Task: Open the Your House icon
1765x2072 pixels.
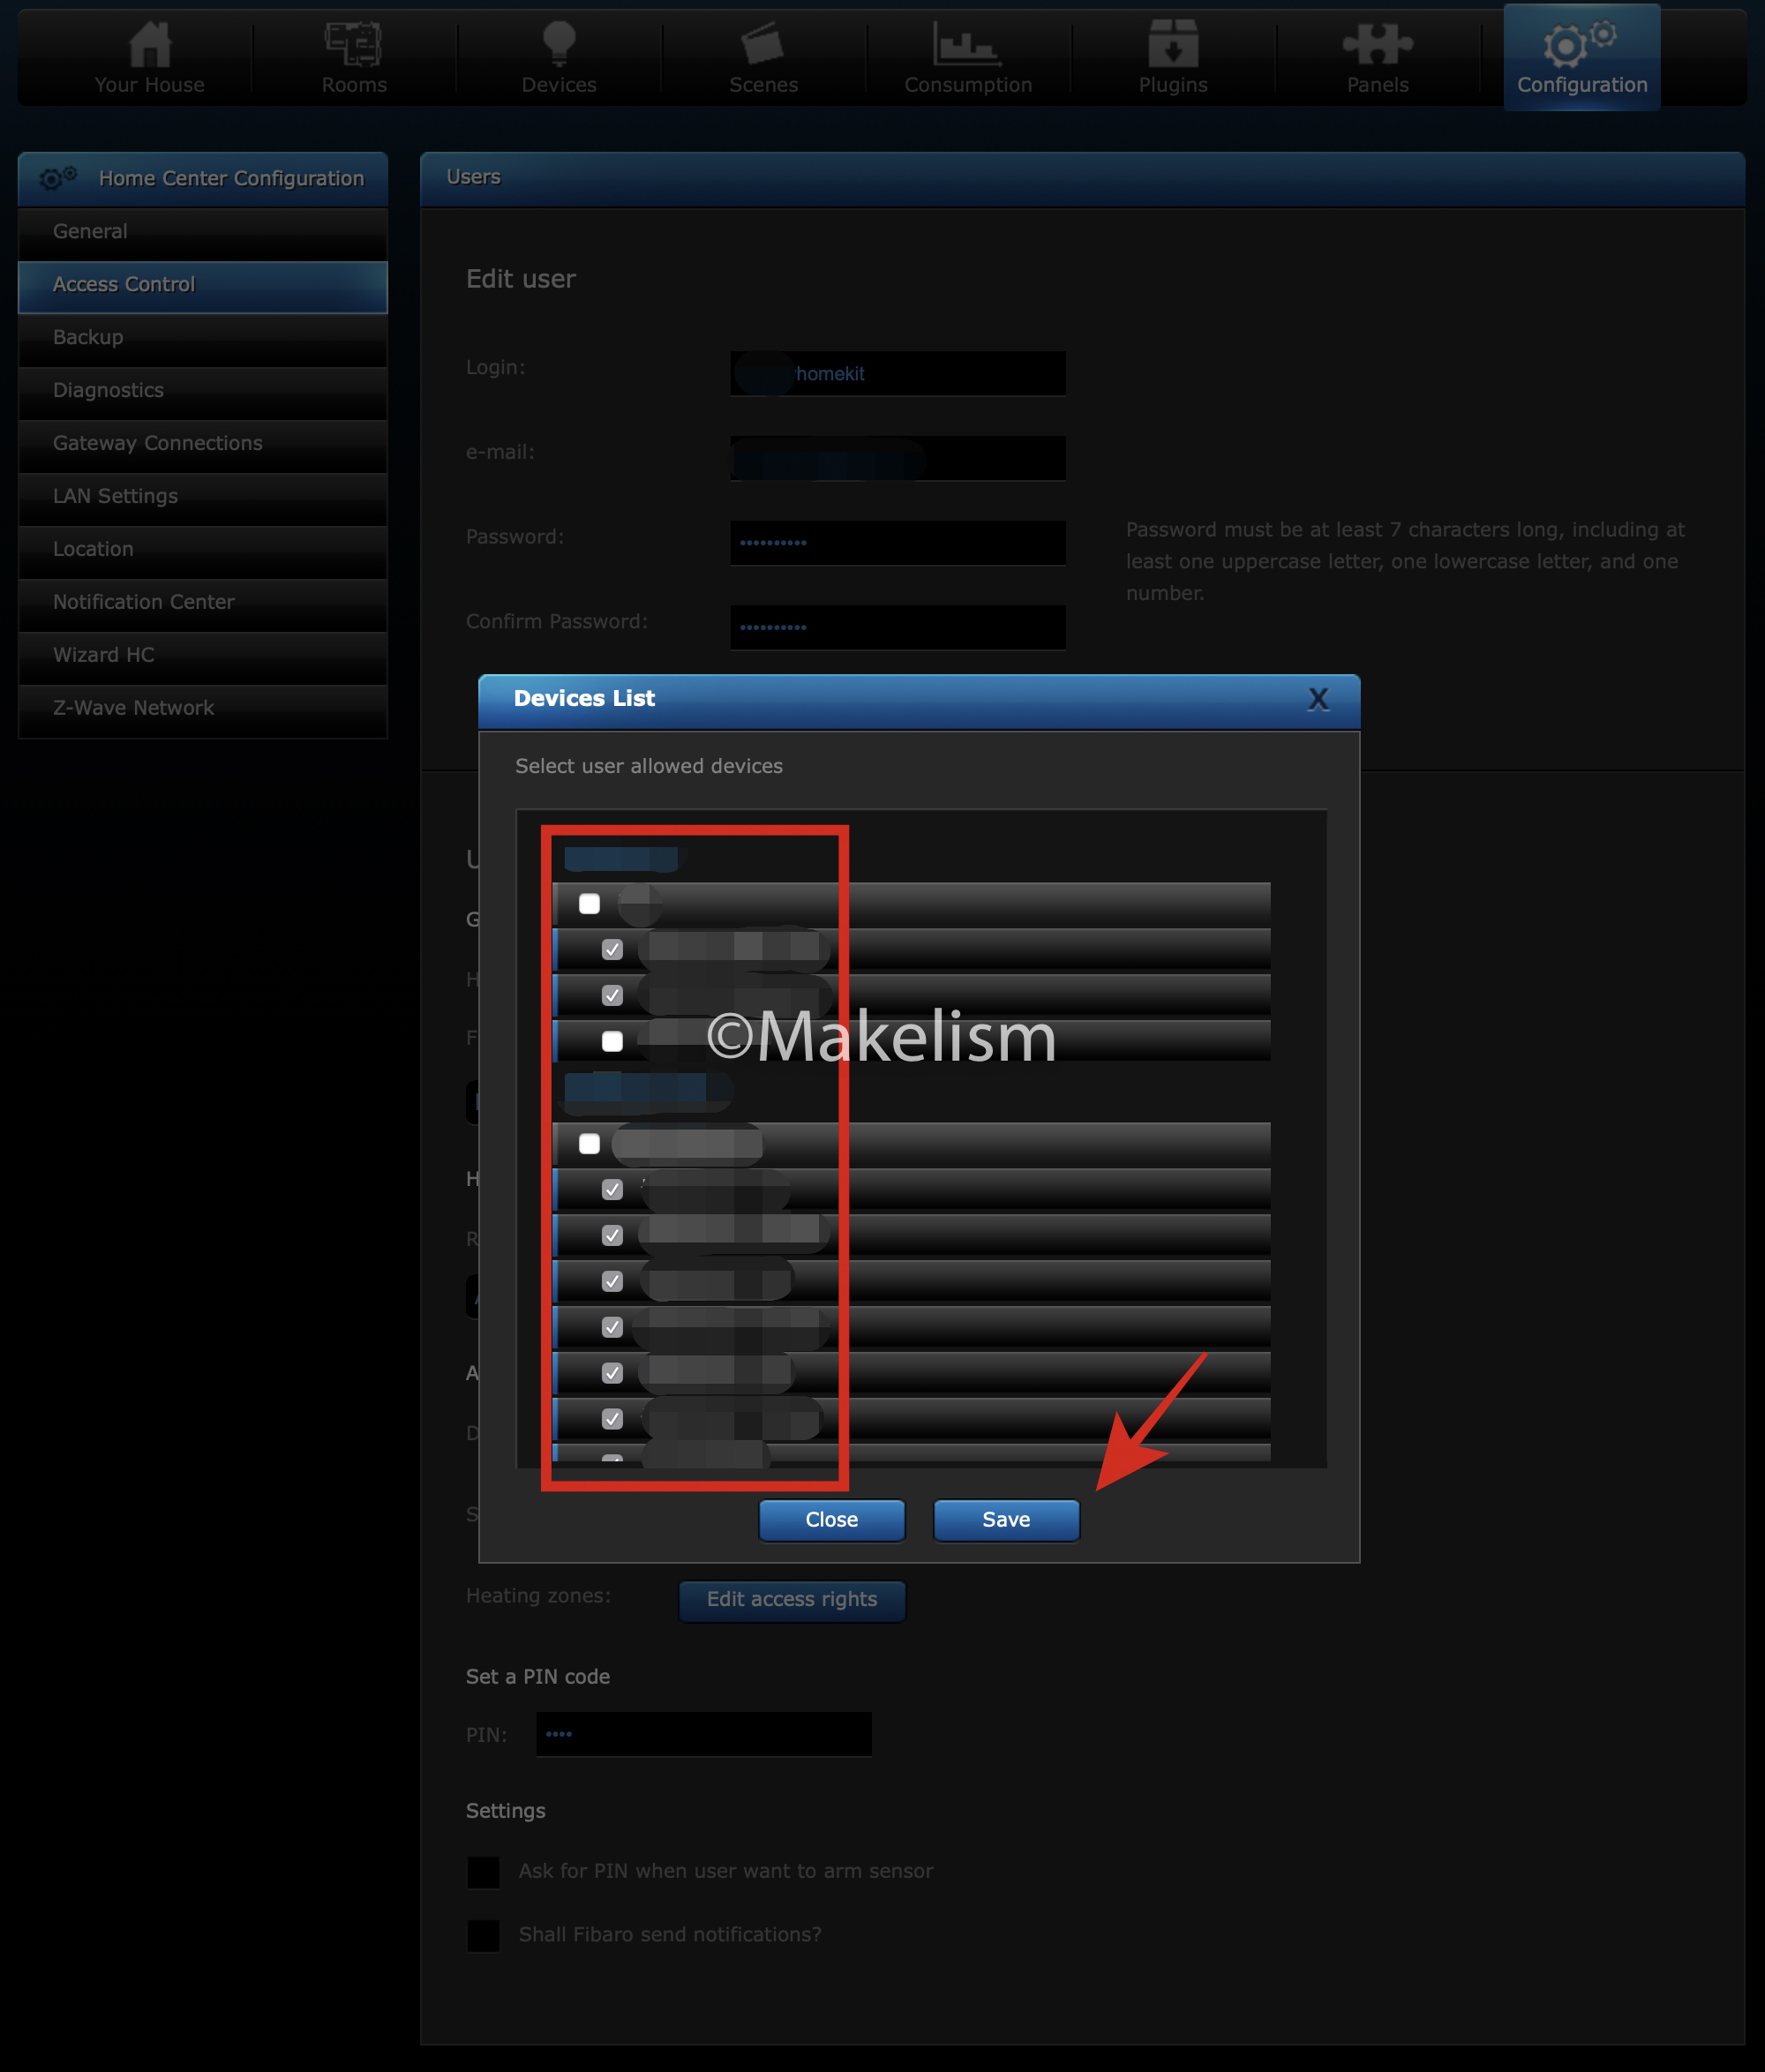Action: pyautogui.click(x=150, y=45)
